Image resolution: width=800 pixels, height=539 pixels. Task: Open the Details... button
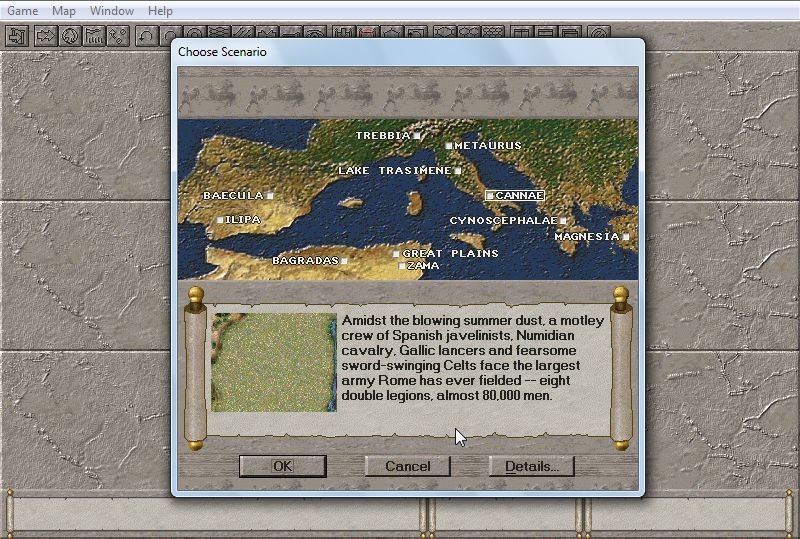(532, 466)
